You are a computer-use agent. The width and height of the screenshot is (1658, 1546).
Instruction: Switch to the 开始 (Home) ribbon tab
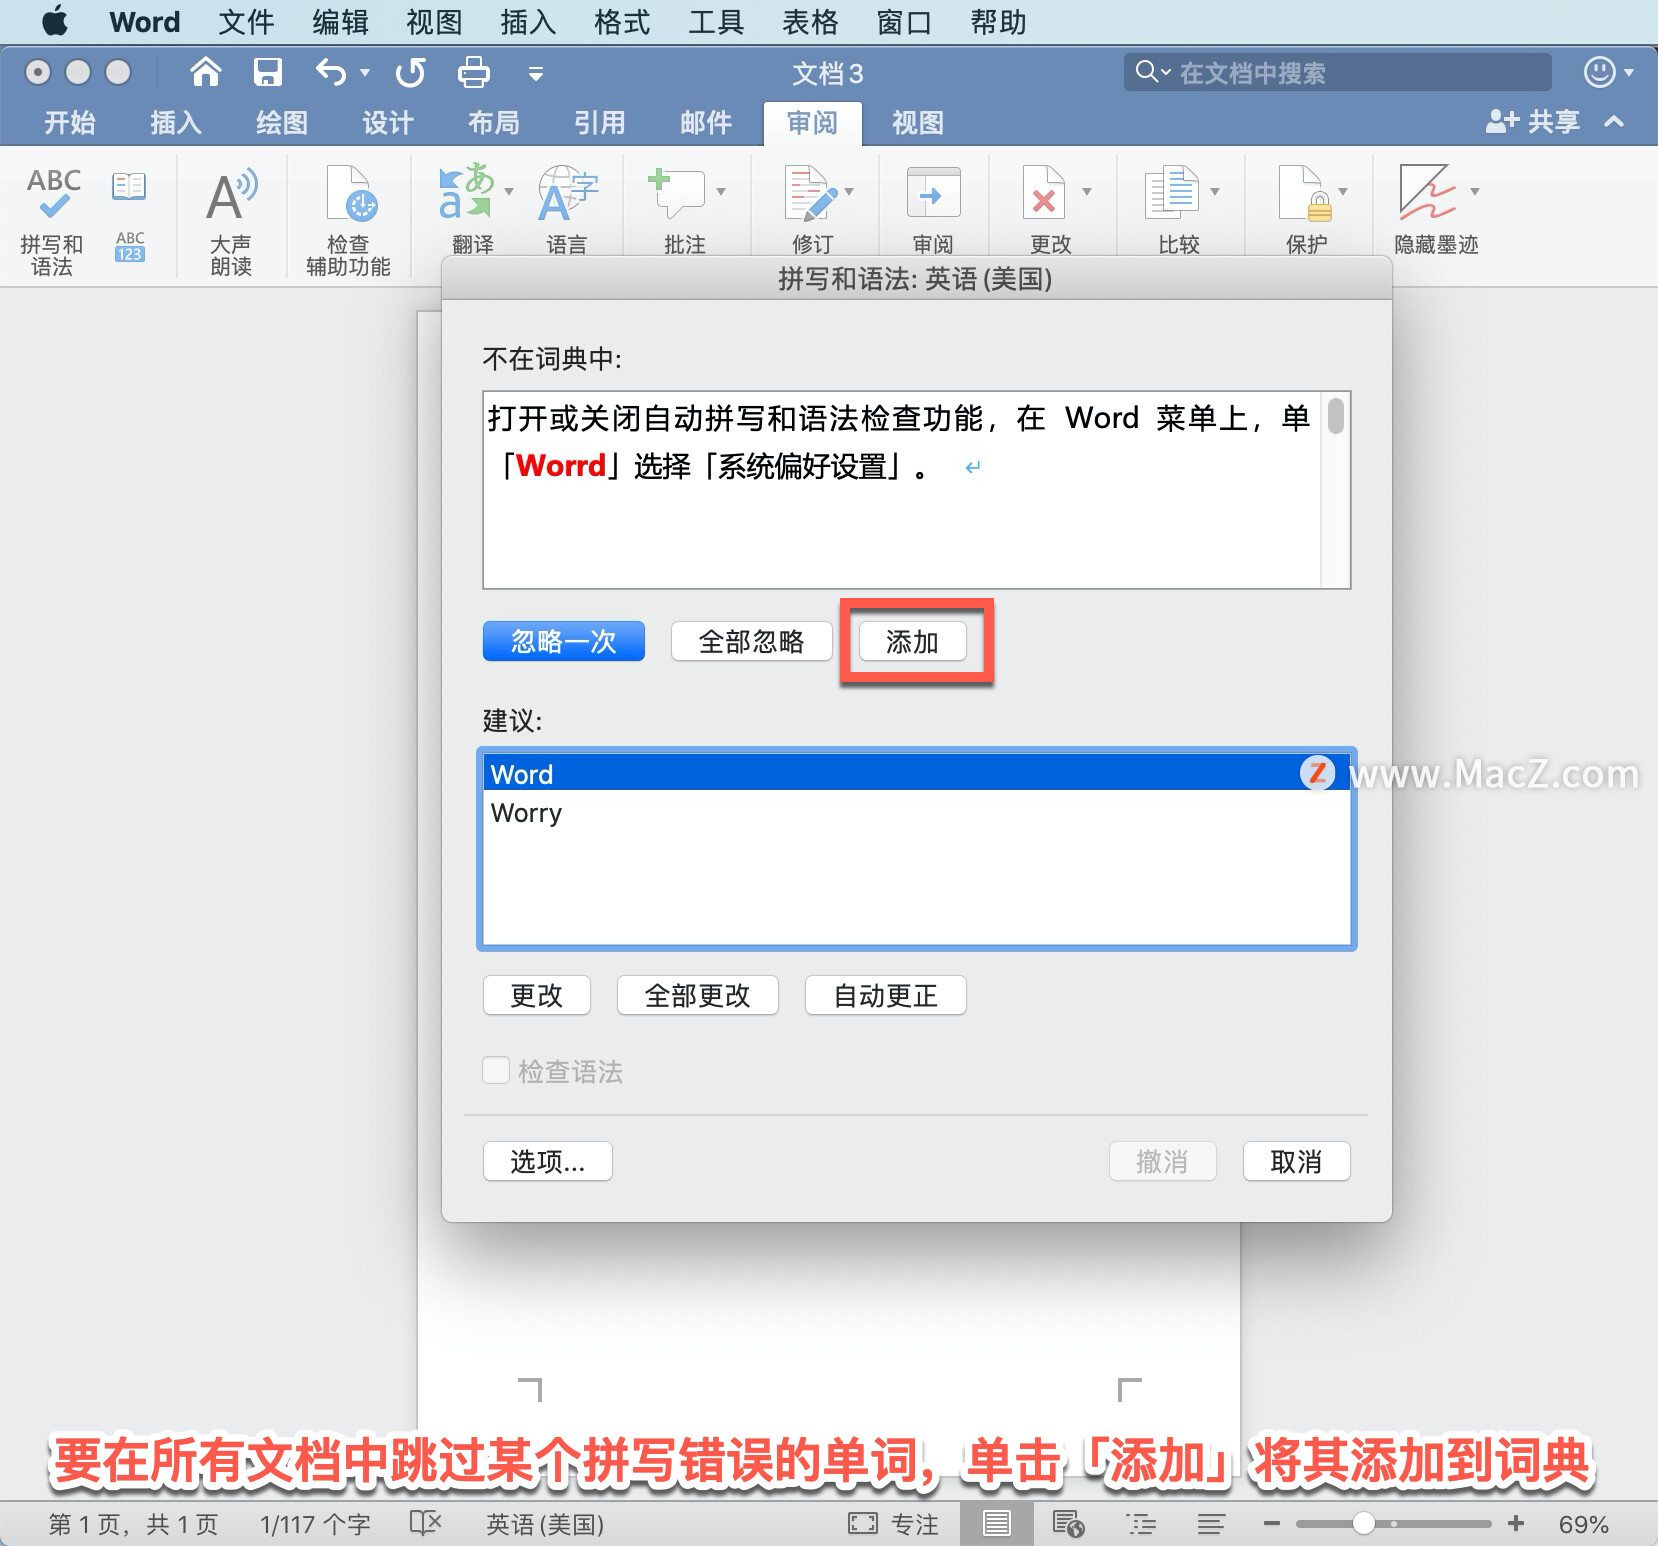(x=70, y=122)
